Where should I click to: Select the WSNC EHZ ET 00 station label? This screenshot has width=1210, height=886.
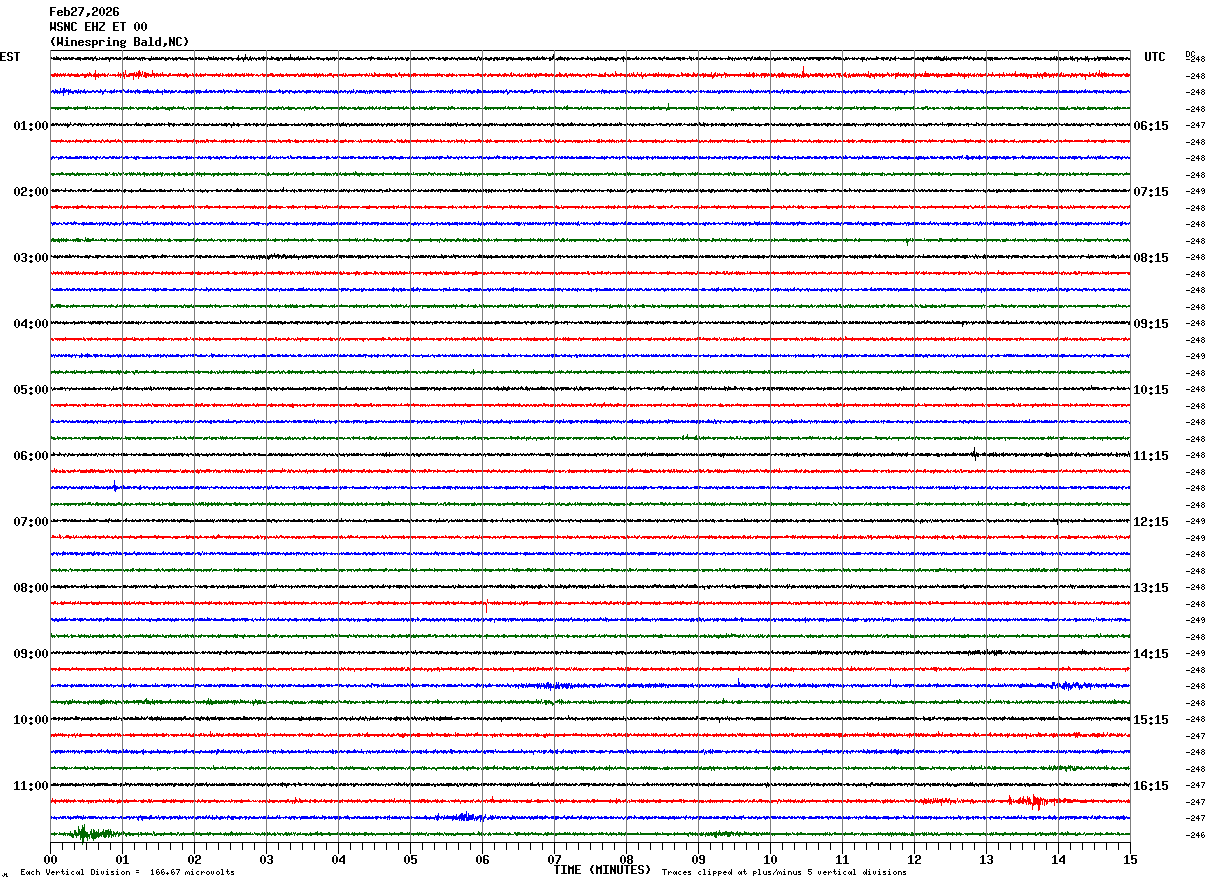tap(98, 27)
